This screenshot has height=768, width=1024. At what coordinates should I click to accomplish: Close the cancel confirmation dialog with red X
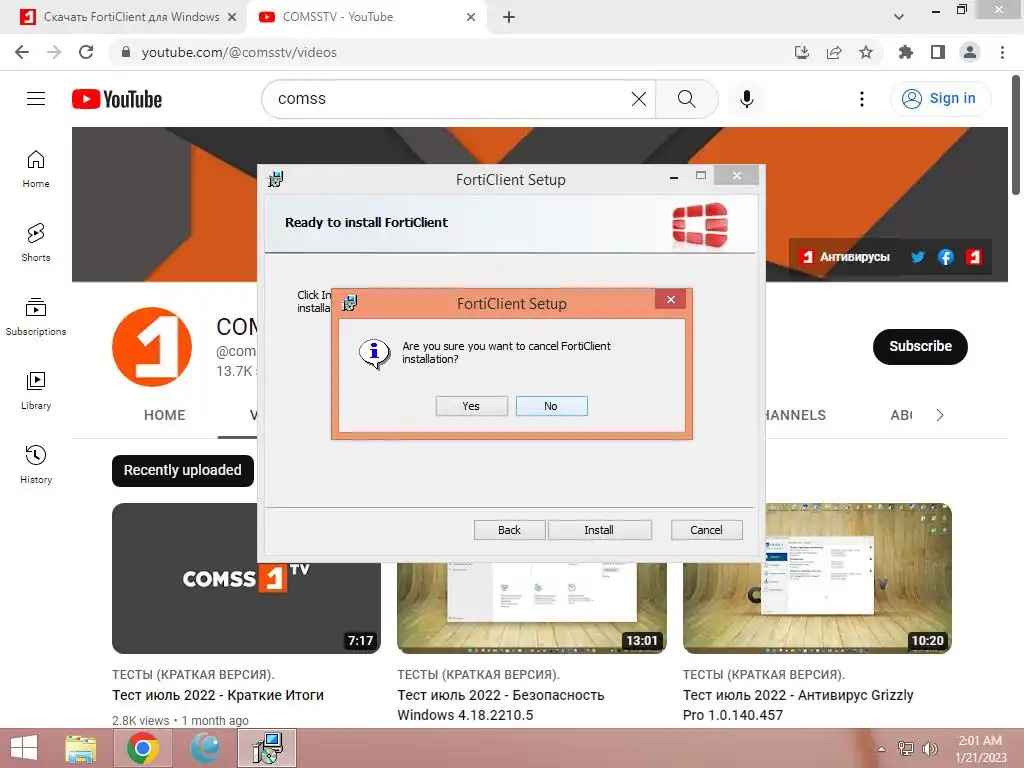click(x=671, y=299)
